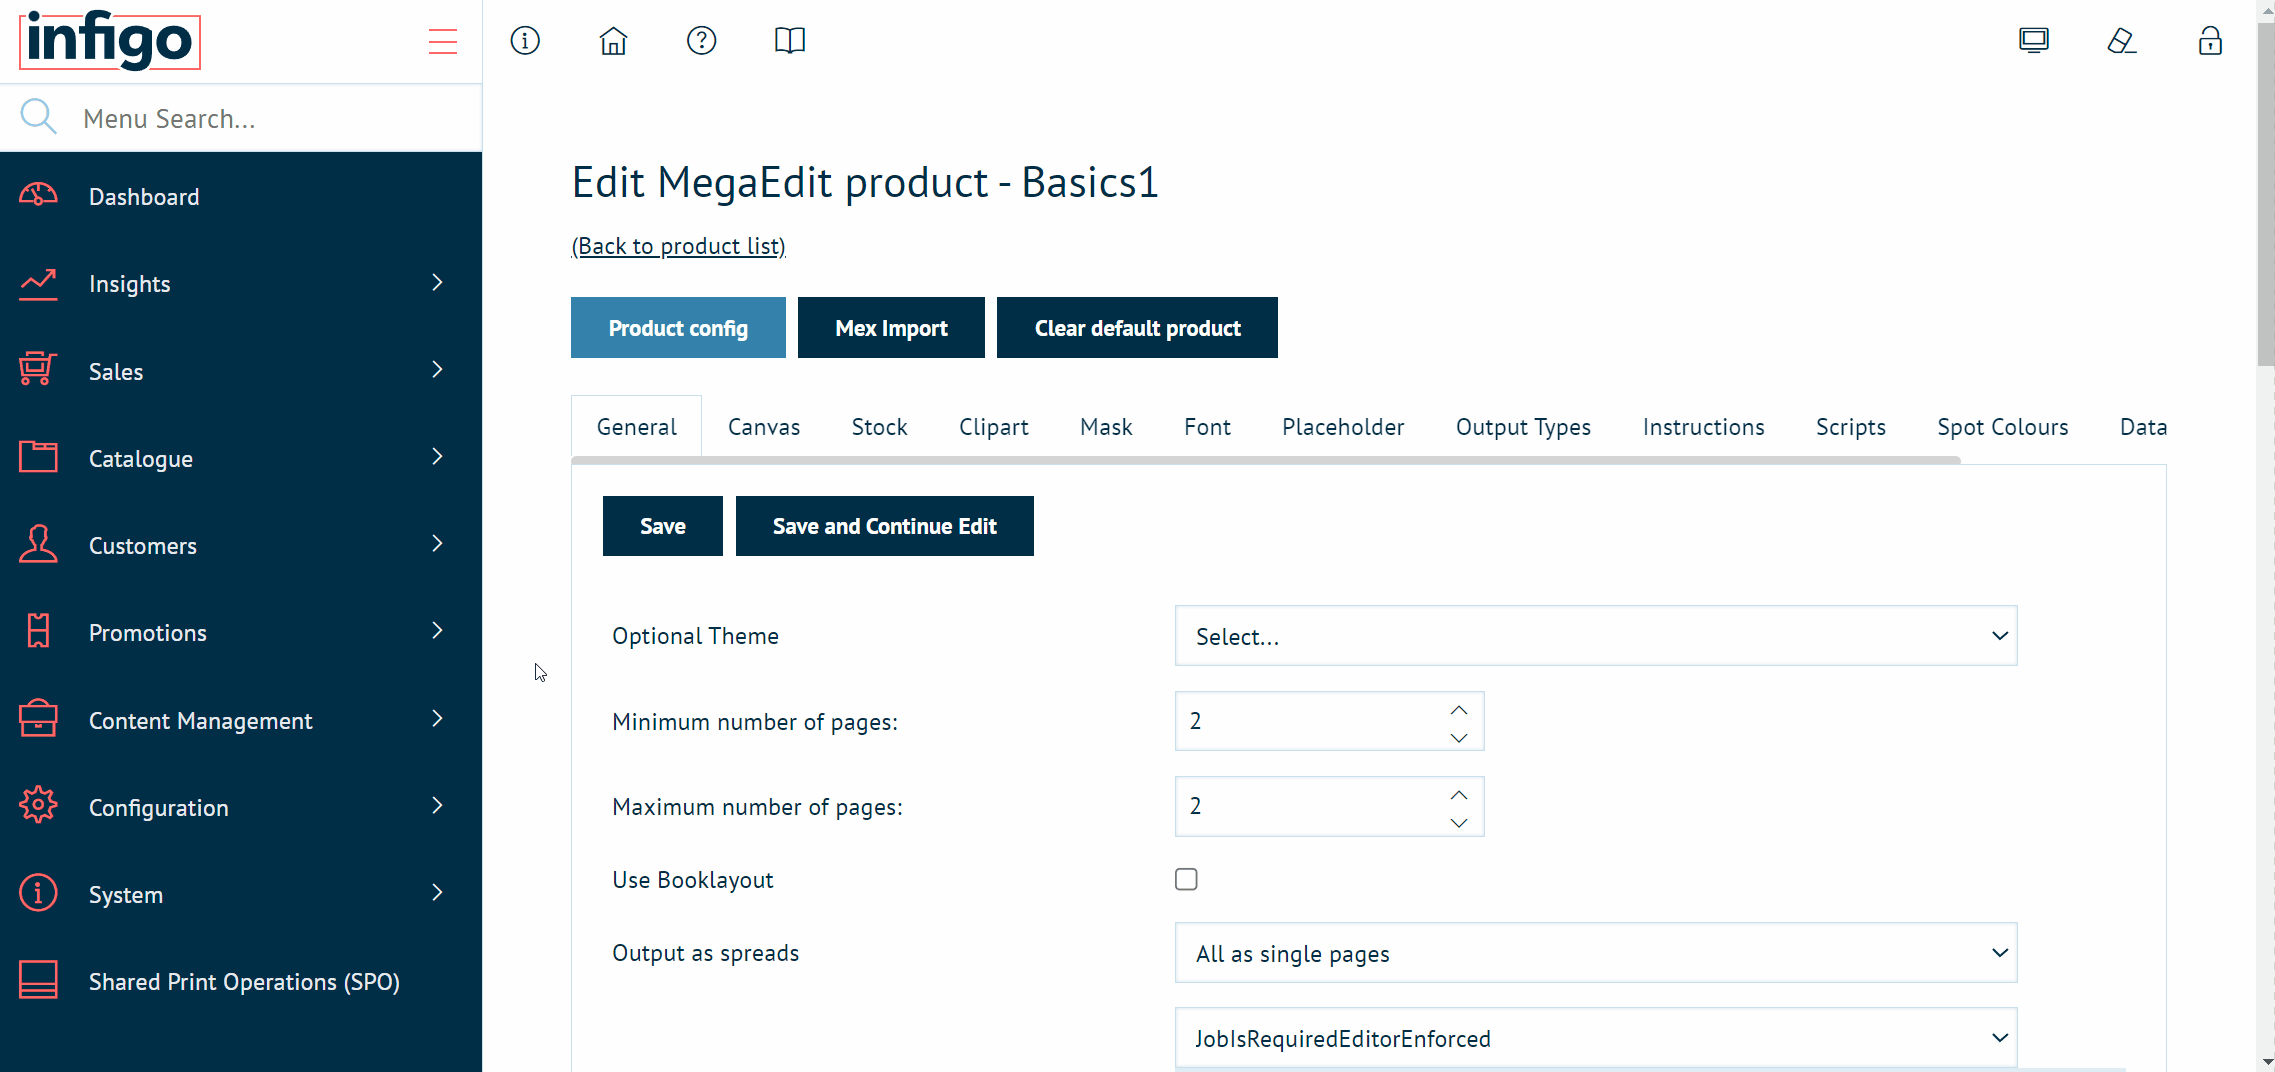This screenshot has width=2275, height=1072.
Task: Increase minimum number of pages
Action: [x=1459, y=710]
